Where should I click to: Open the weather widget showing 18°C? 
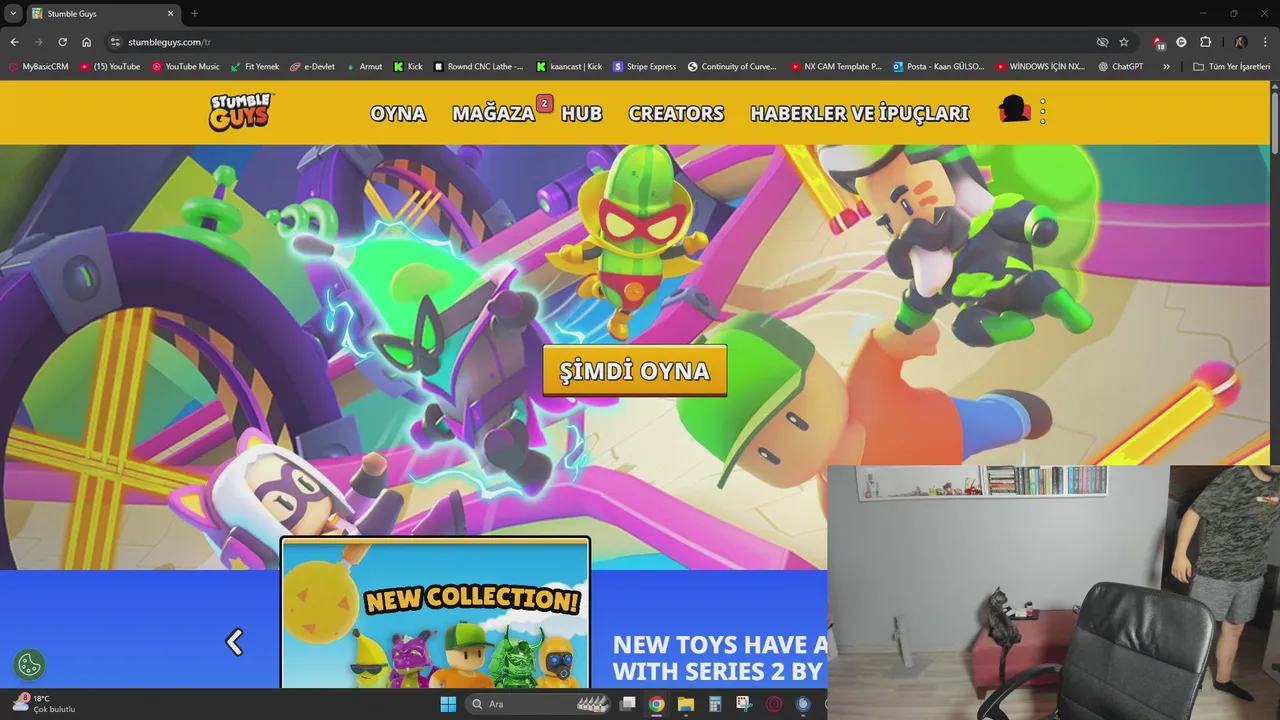coord(44,704)
